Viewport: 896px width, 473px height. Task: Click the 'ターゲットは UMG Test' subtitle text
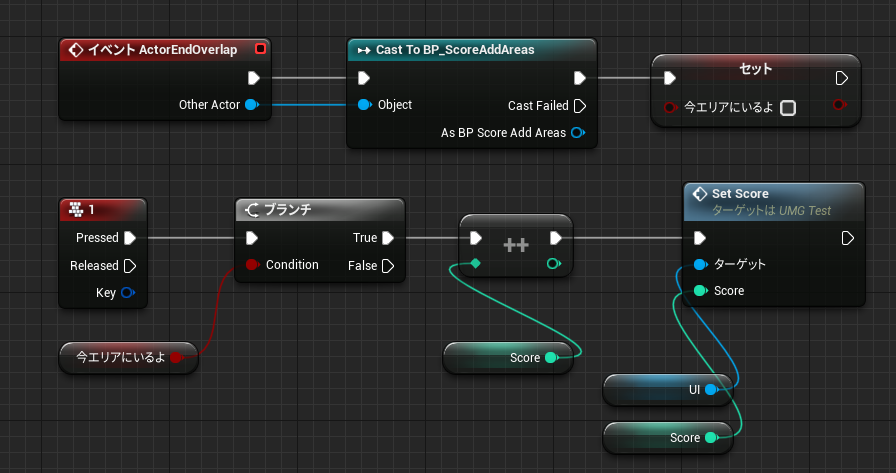click(771, 211)
